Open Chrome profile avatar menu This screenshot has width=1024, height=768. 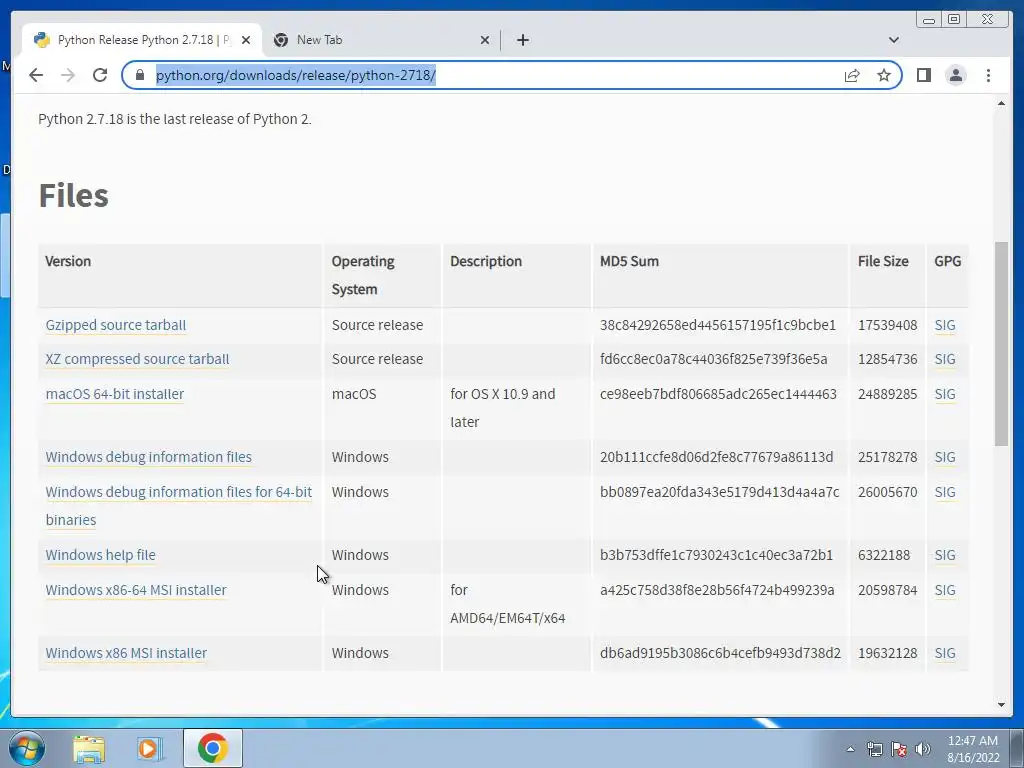955,75
